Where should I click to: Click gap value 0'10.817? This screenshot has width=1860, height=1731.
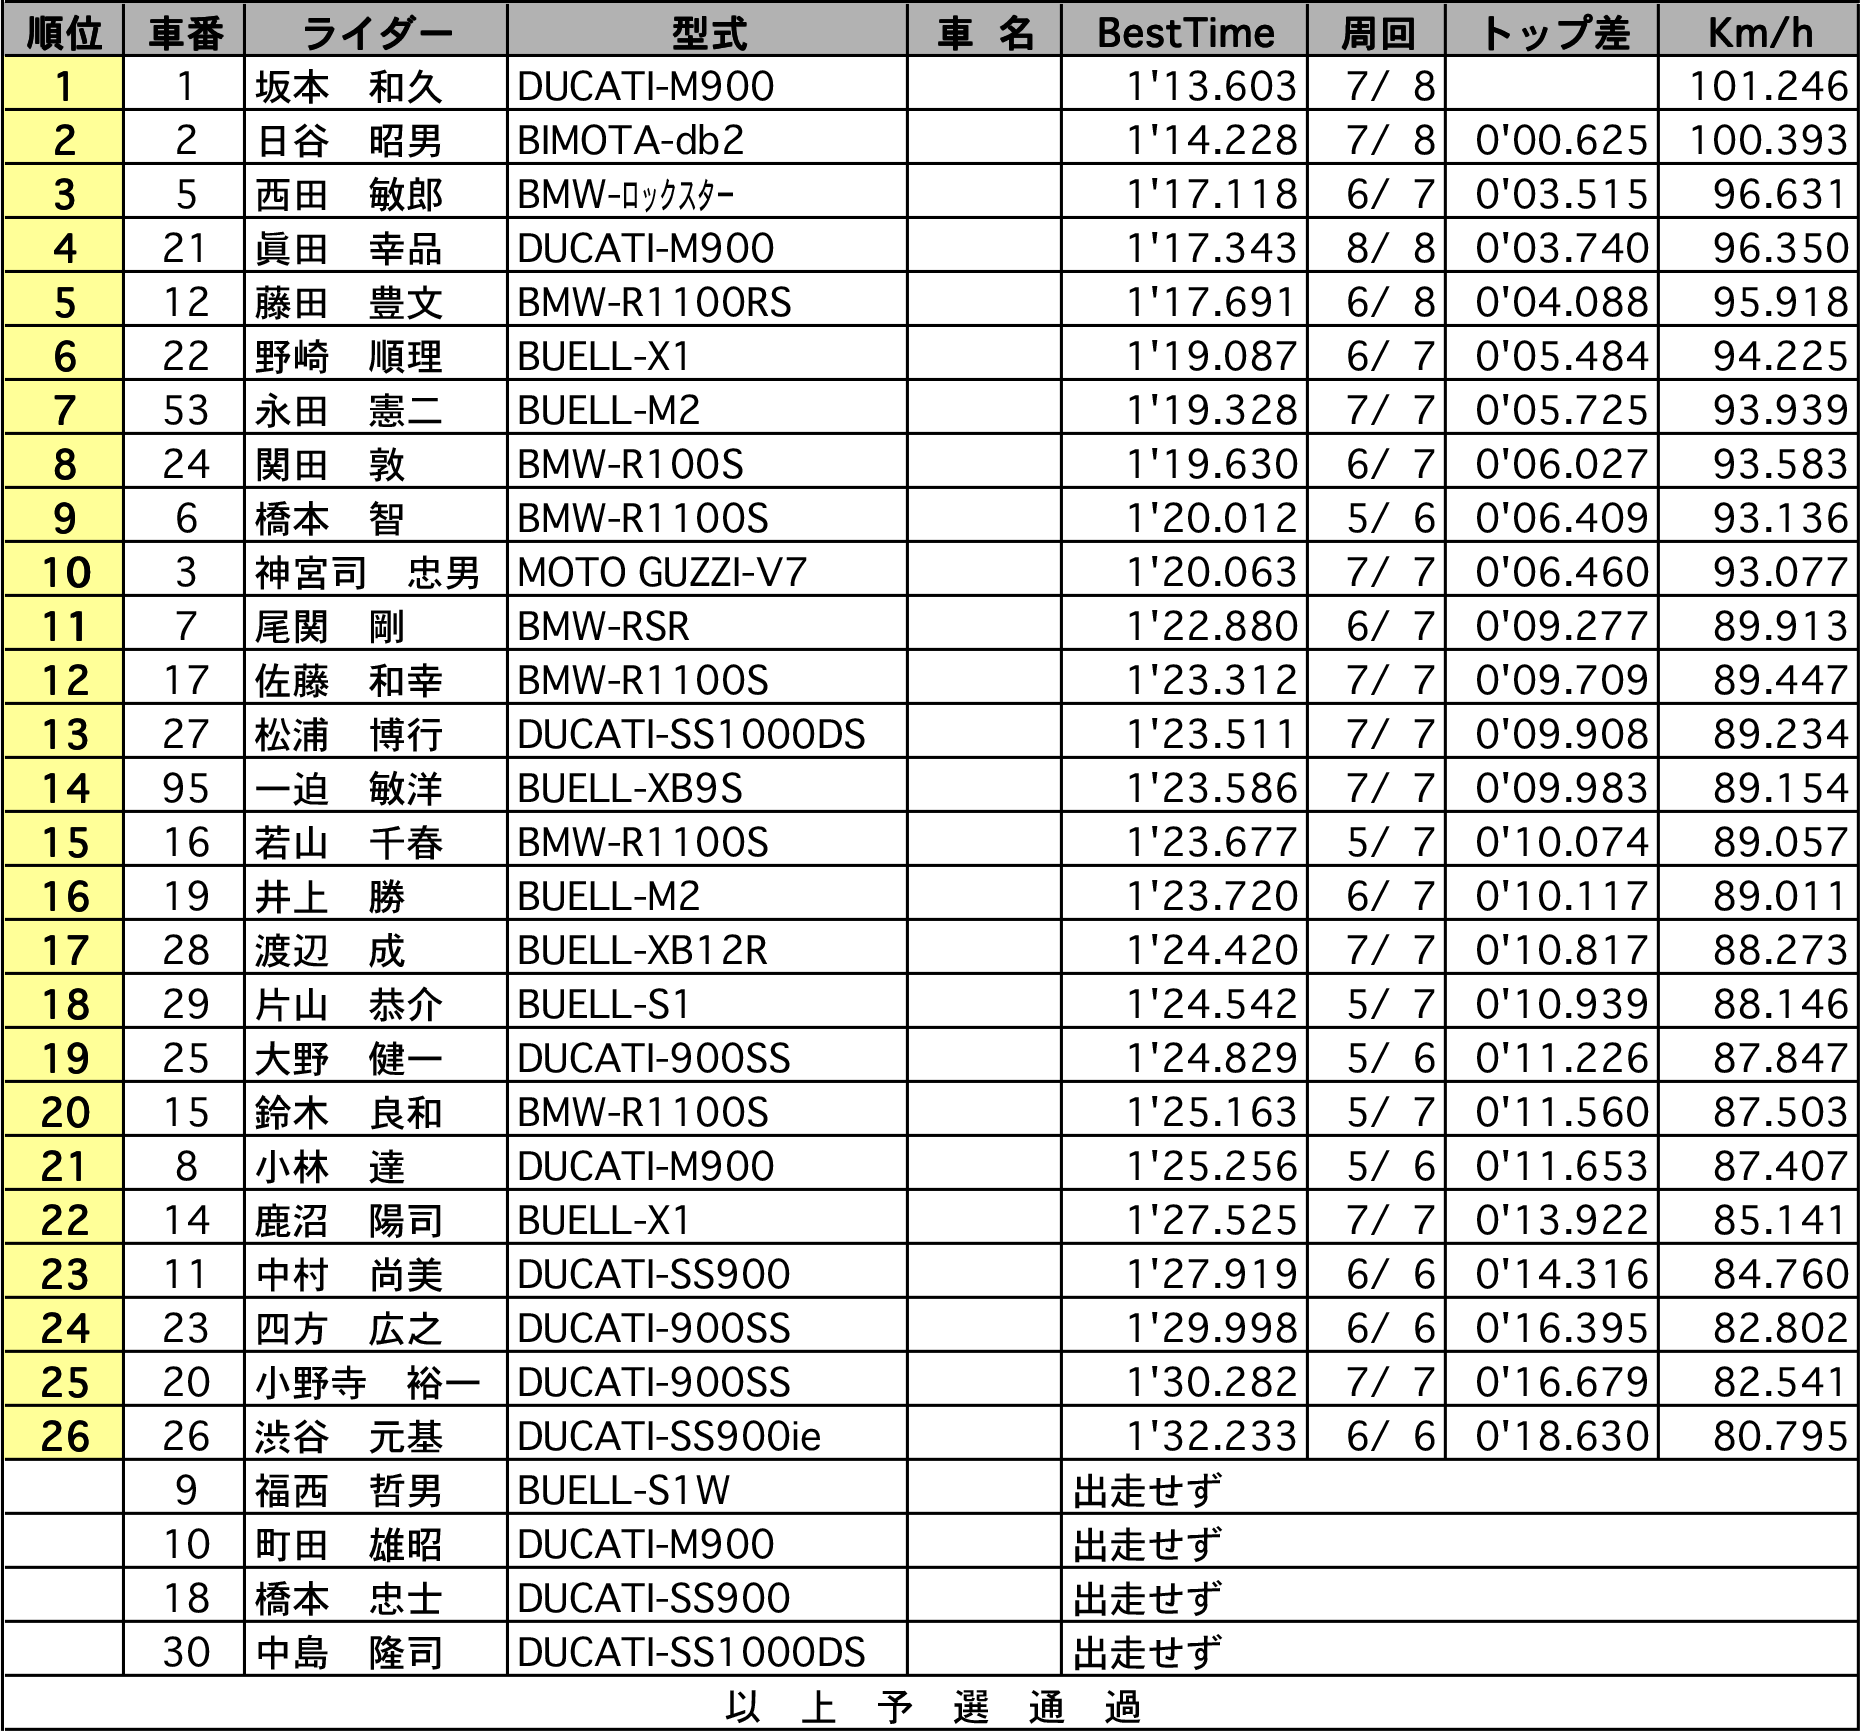pyautogui.click(x=1561, y=950)
